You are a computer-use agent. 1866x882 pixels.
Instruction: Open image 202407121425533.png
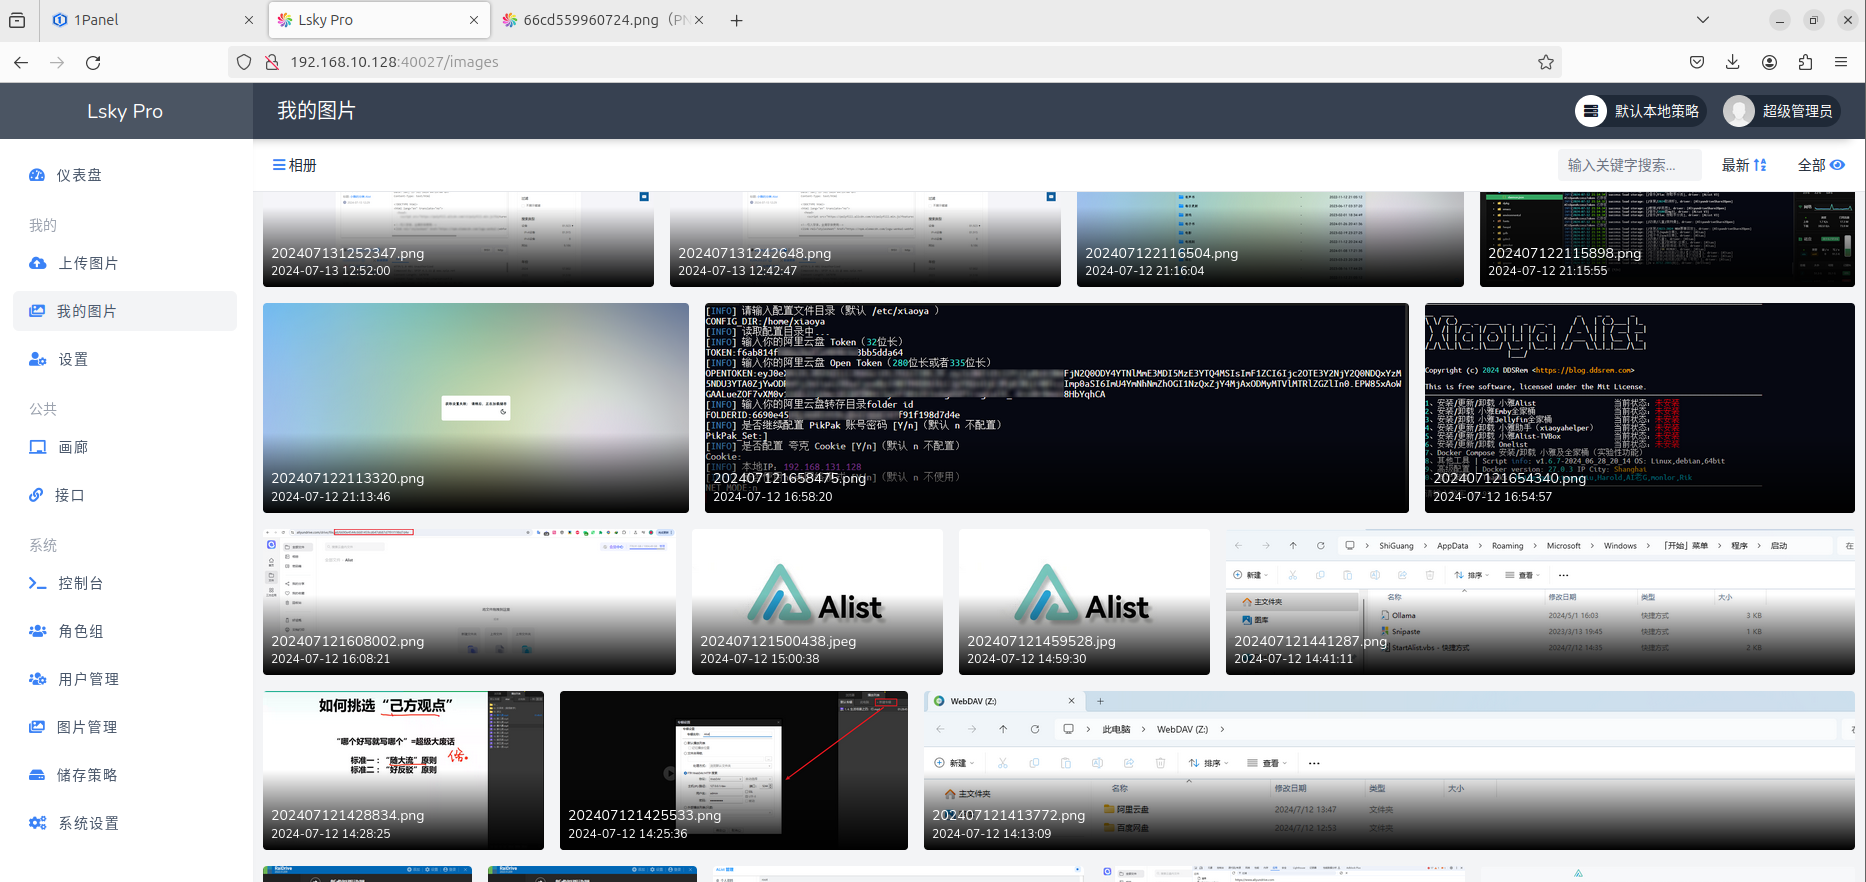tap(734, 770)
